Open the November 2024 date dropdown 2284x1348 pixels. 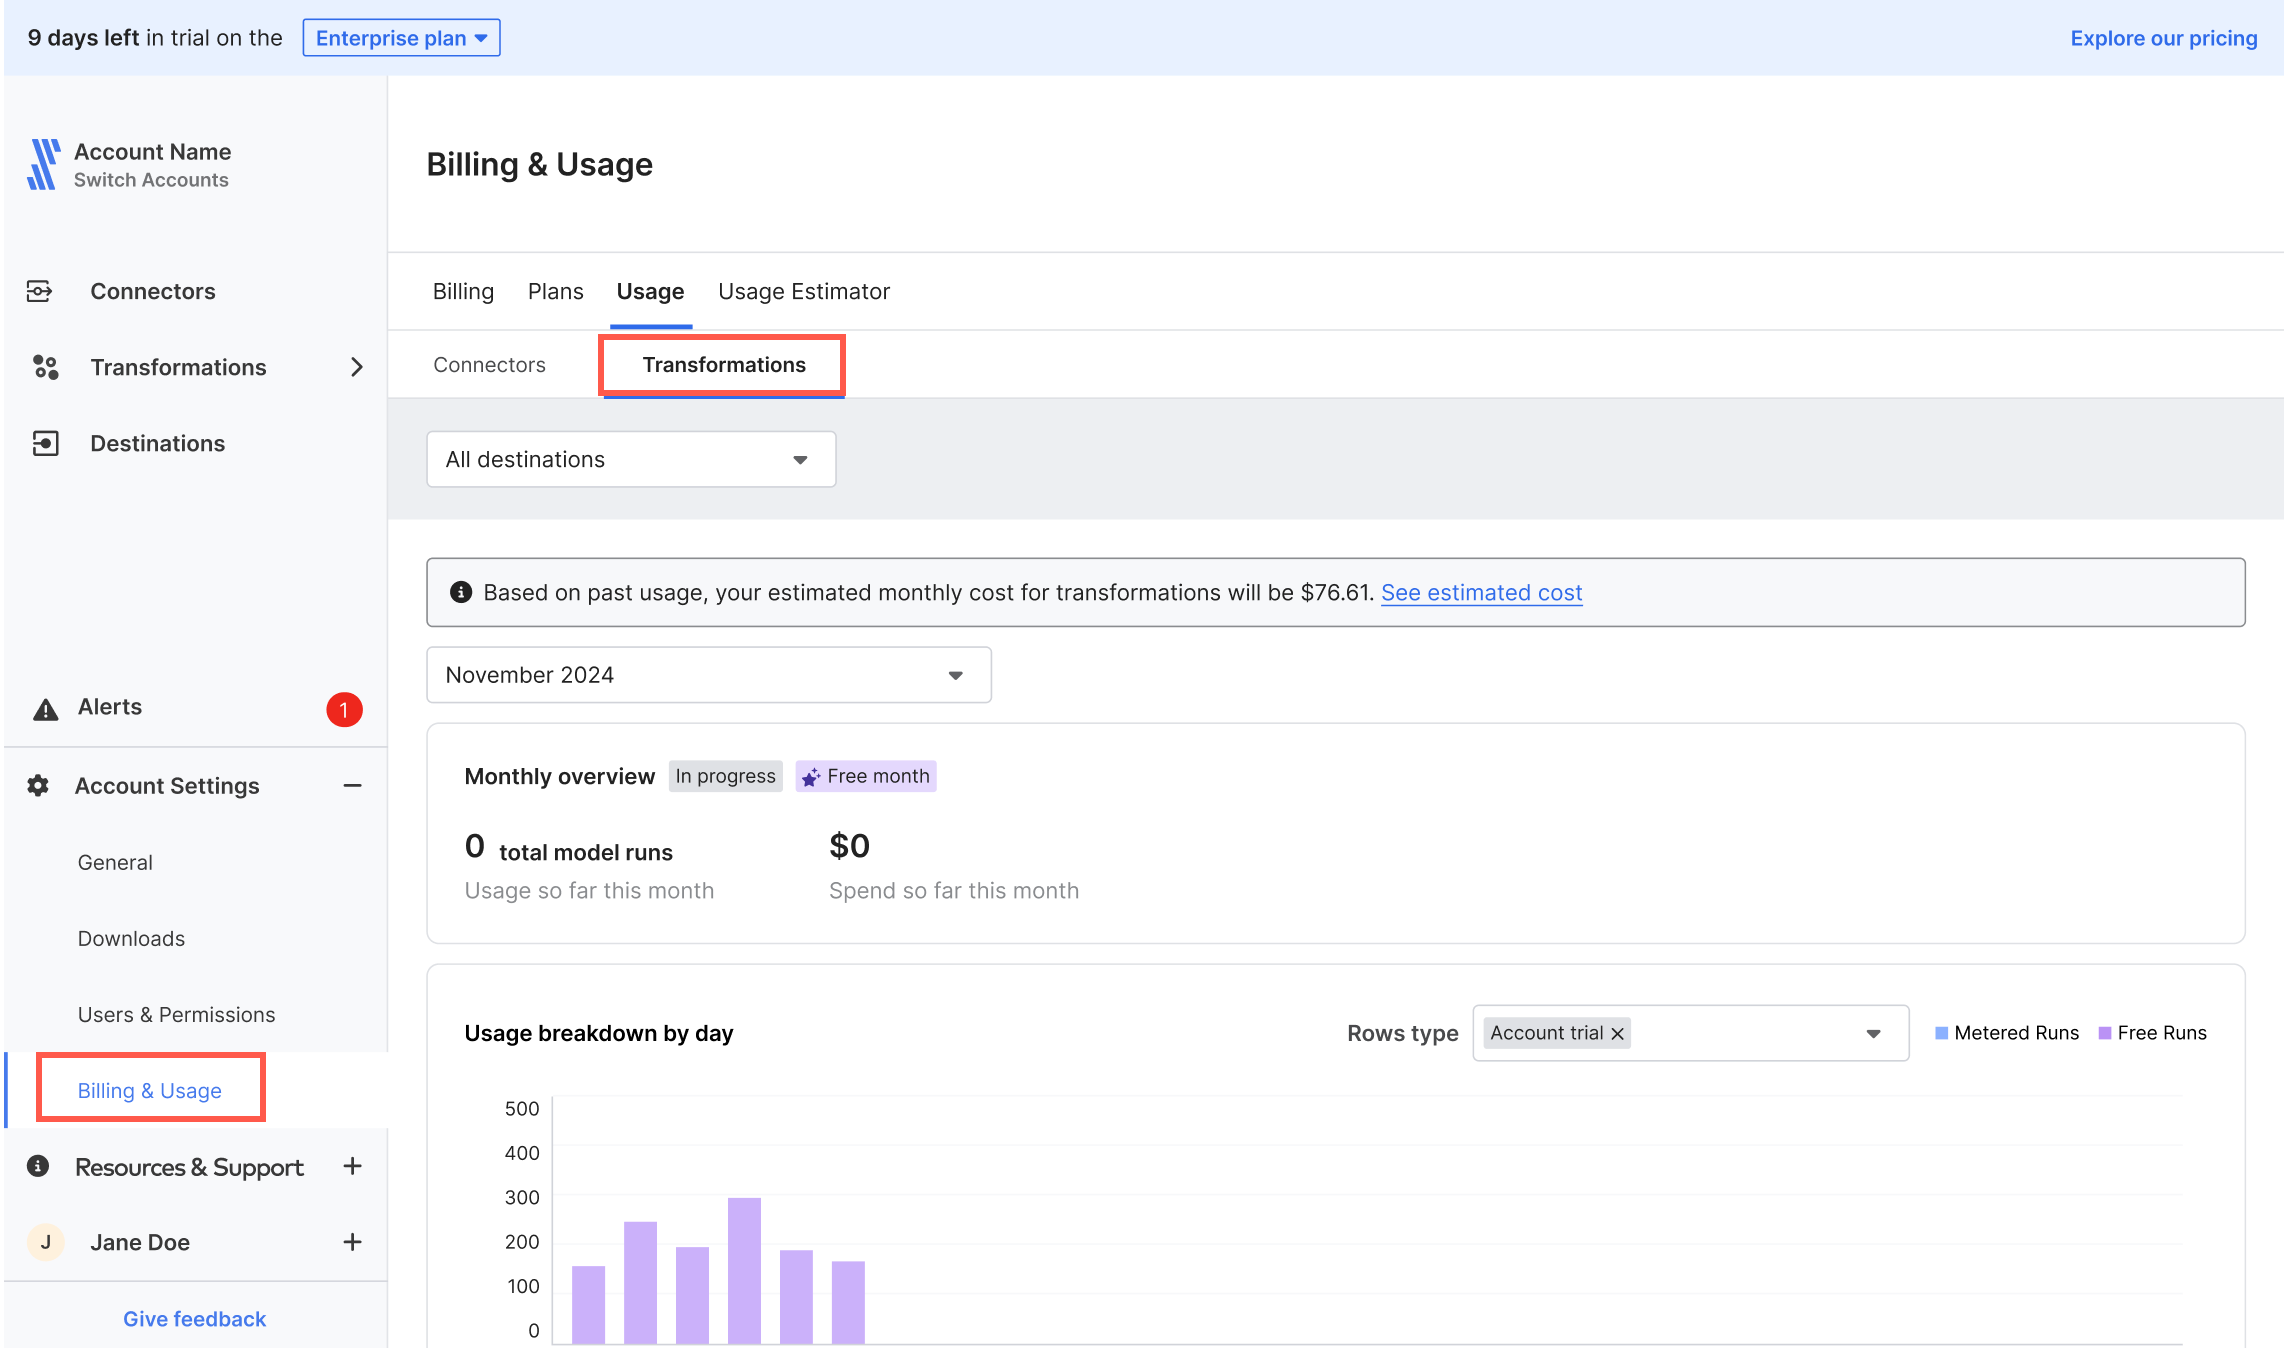coord(709,674)
